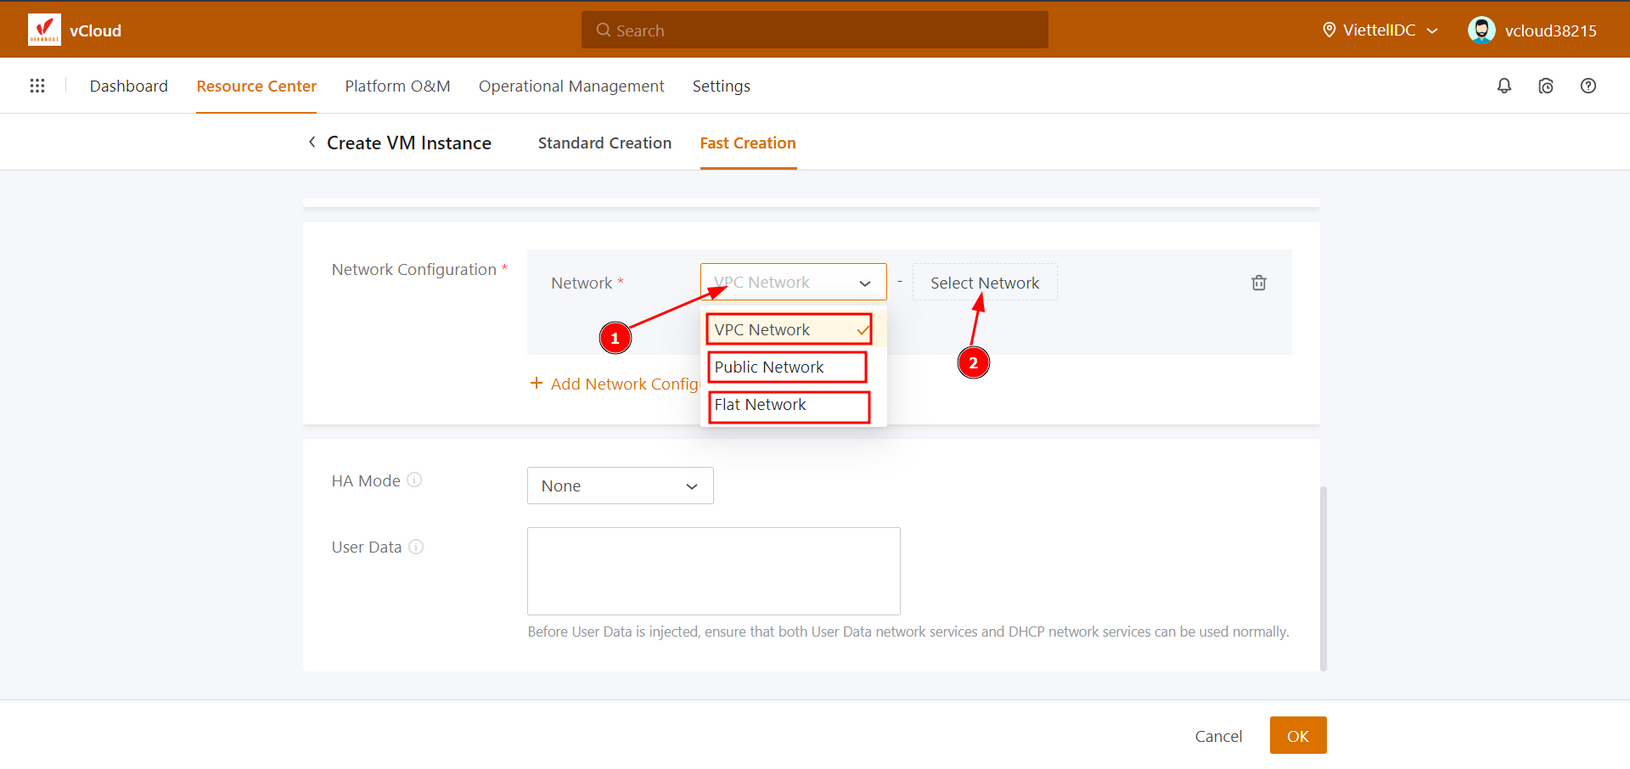1630x769 pixels.
Task: Click the Select Network button
Action: [x=984, y=283]
